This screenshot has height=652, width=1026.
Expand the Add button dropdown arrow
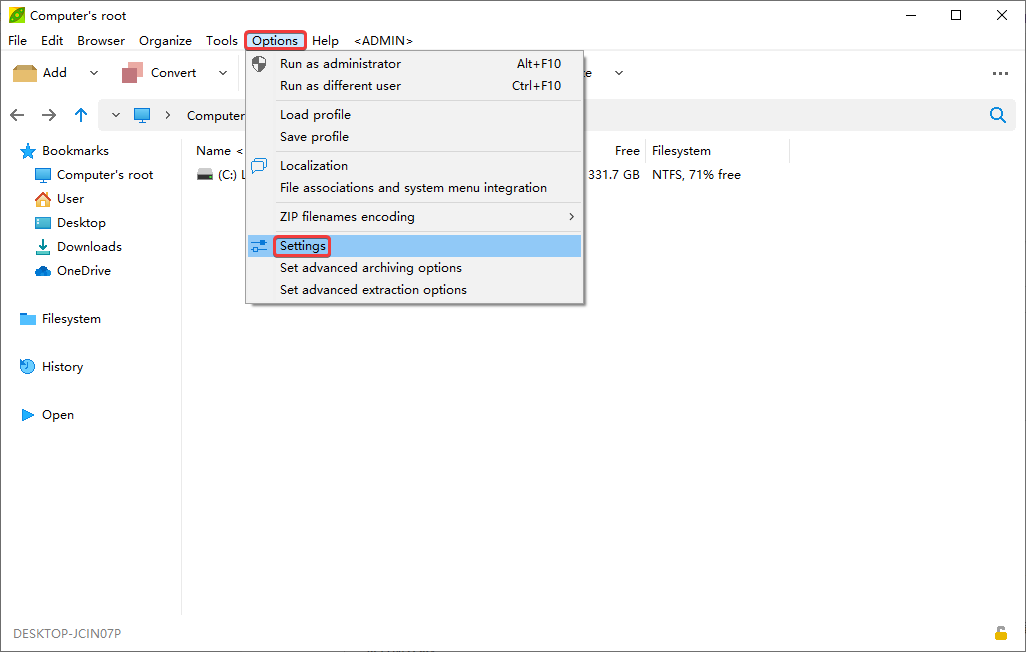(94, 73)
